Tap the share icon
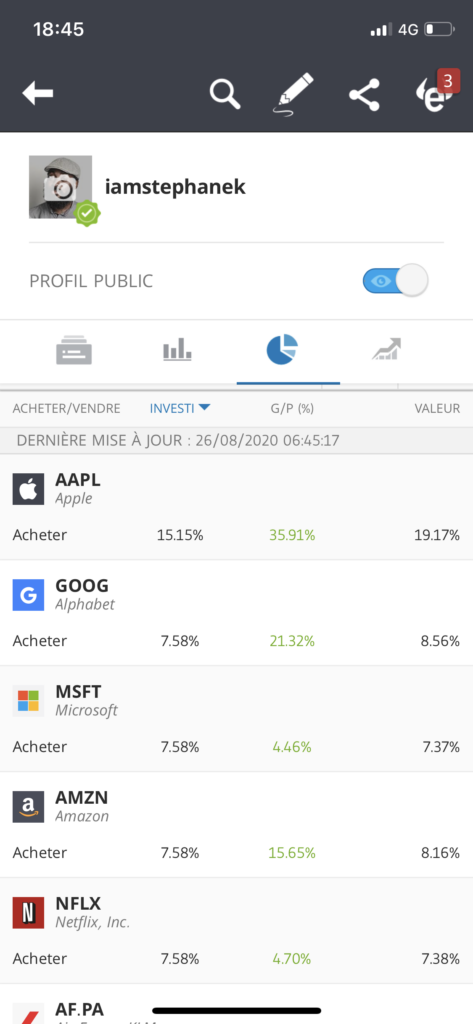Screen dimensions: 473x1024 364,94
